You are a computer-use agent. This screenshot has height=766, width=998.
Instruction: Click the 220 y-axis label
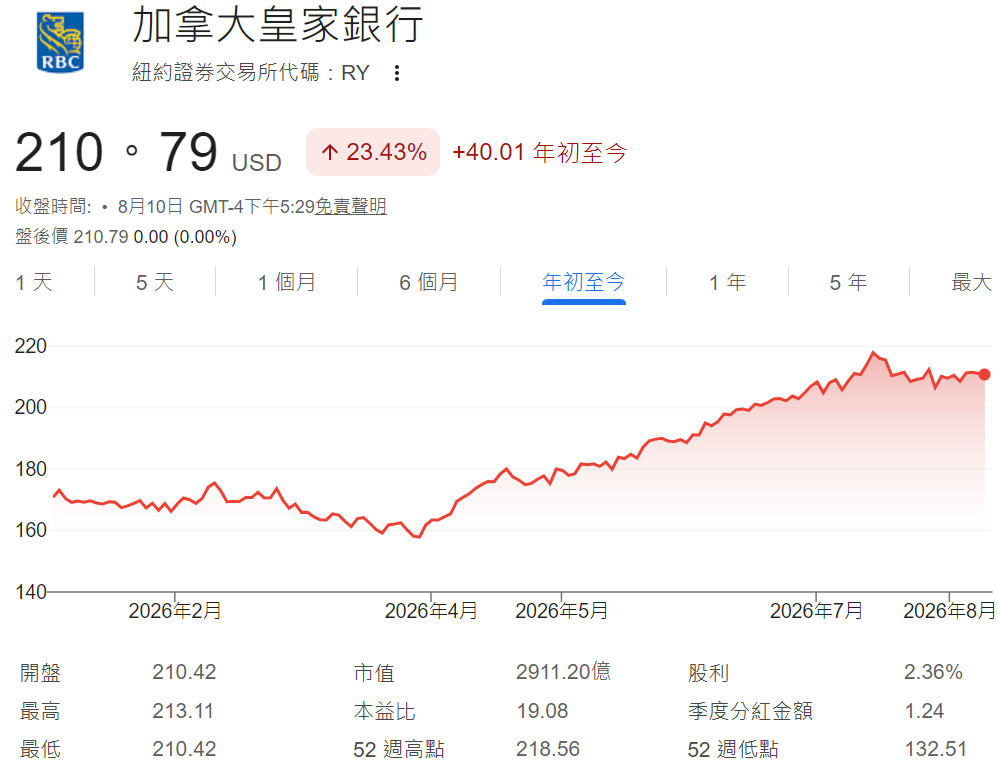pos(31,346)
